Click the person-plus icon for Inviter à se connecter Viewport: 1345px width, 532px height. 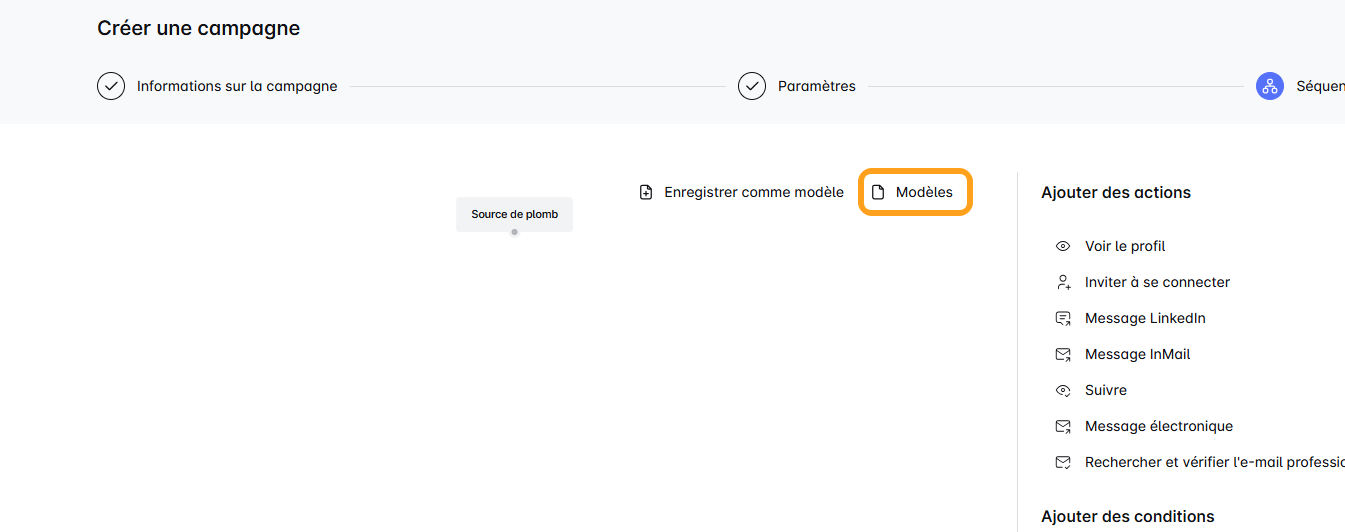(1063, 282)
